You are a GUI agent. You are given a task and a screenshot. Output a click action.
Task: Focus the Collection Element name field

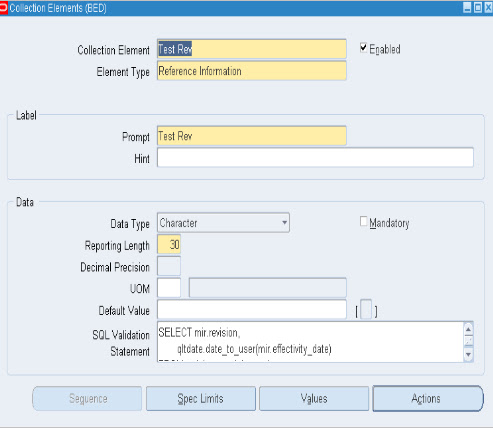click(252, 49)
